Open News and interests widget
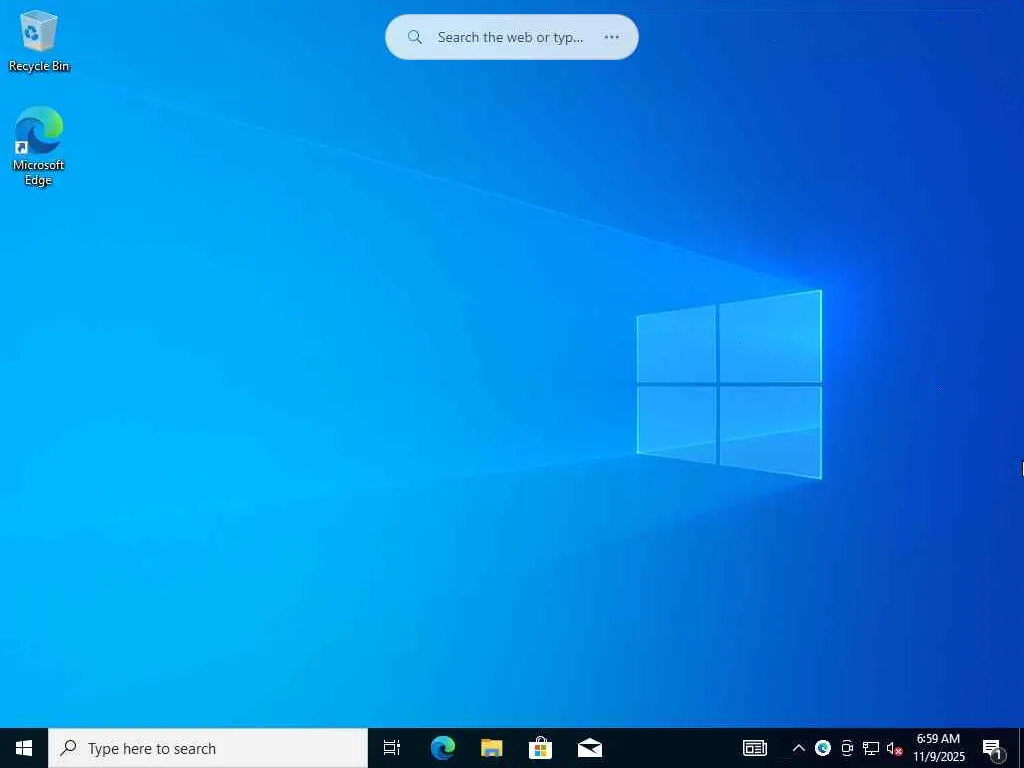Screen dimensions: 1024x768 click(x=754, y=748)
